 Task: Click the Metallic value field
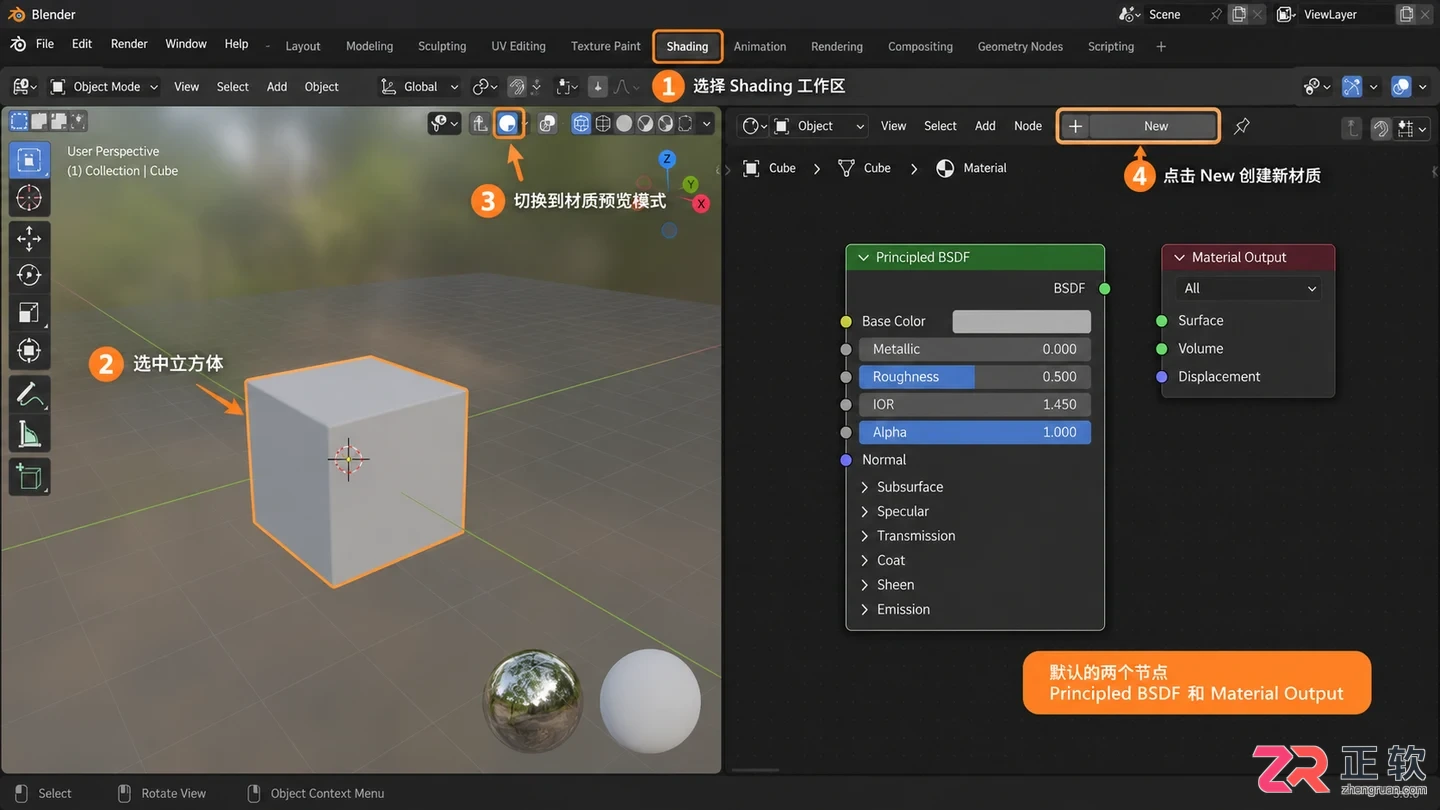(975, 349)
